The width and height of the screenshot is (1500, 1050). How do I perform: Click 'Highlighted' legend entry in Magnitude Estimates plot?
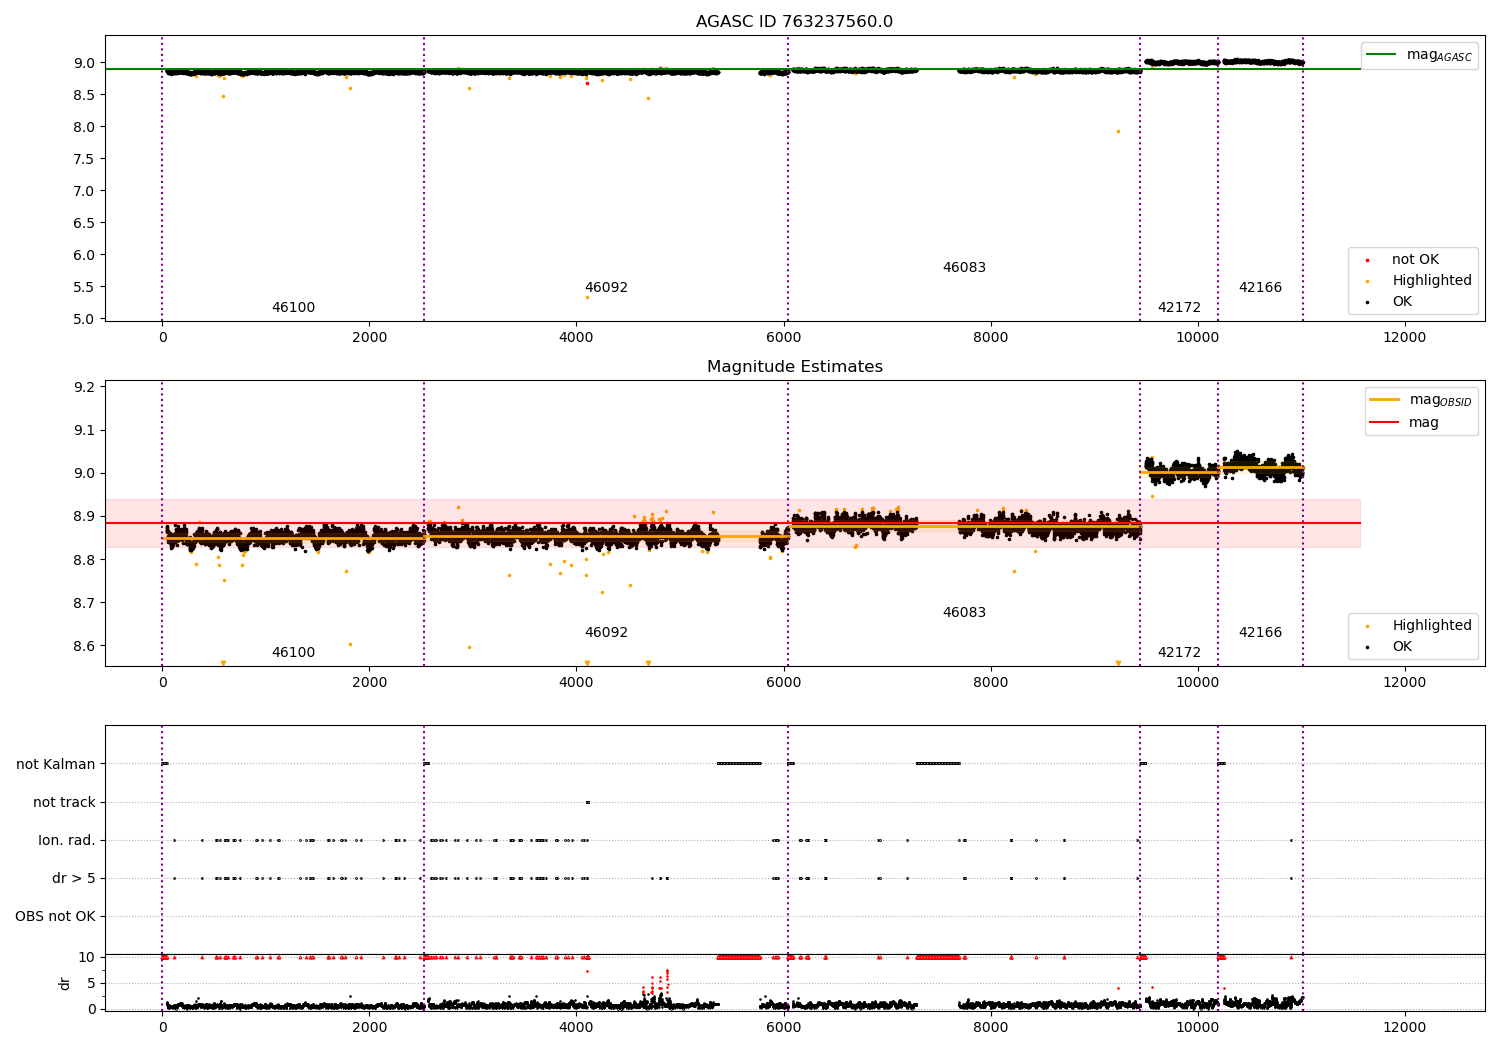1431,626
